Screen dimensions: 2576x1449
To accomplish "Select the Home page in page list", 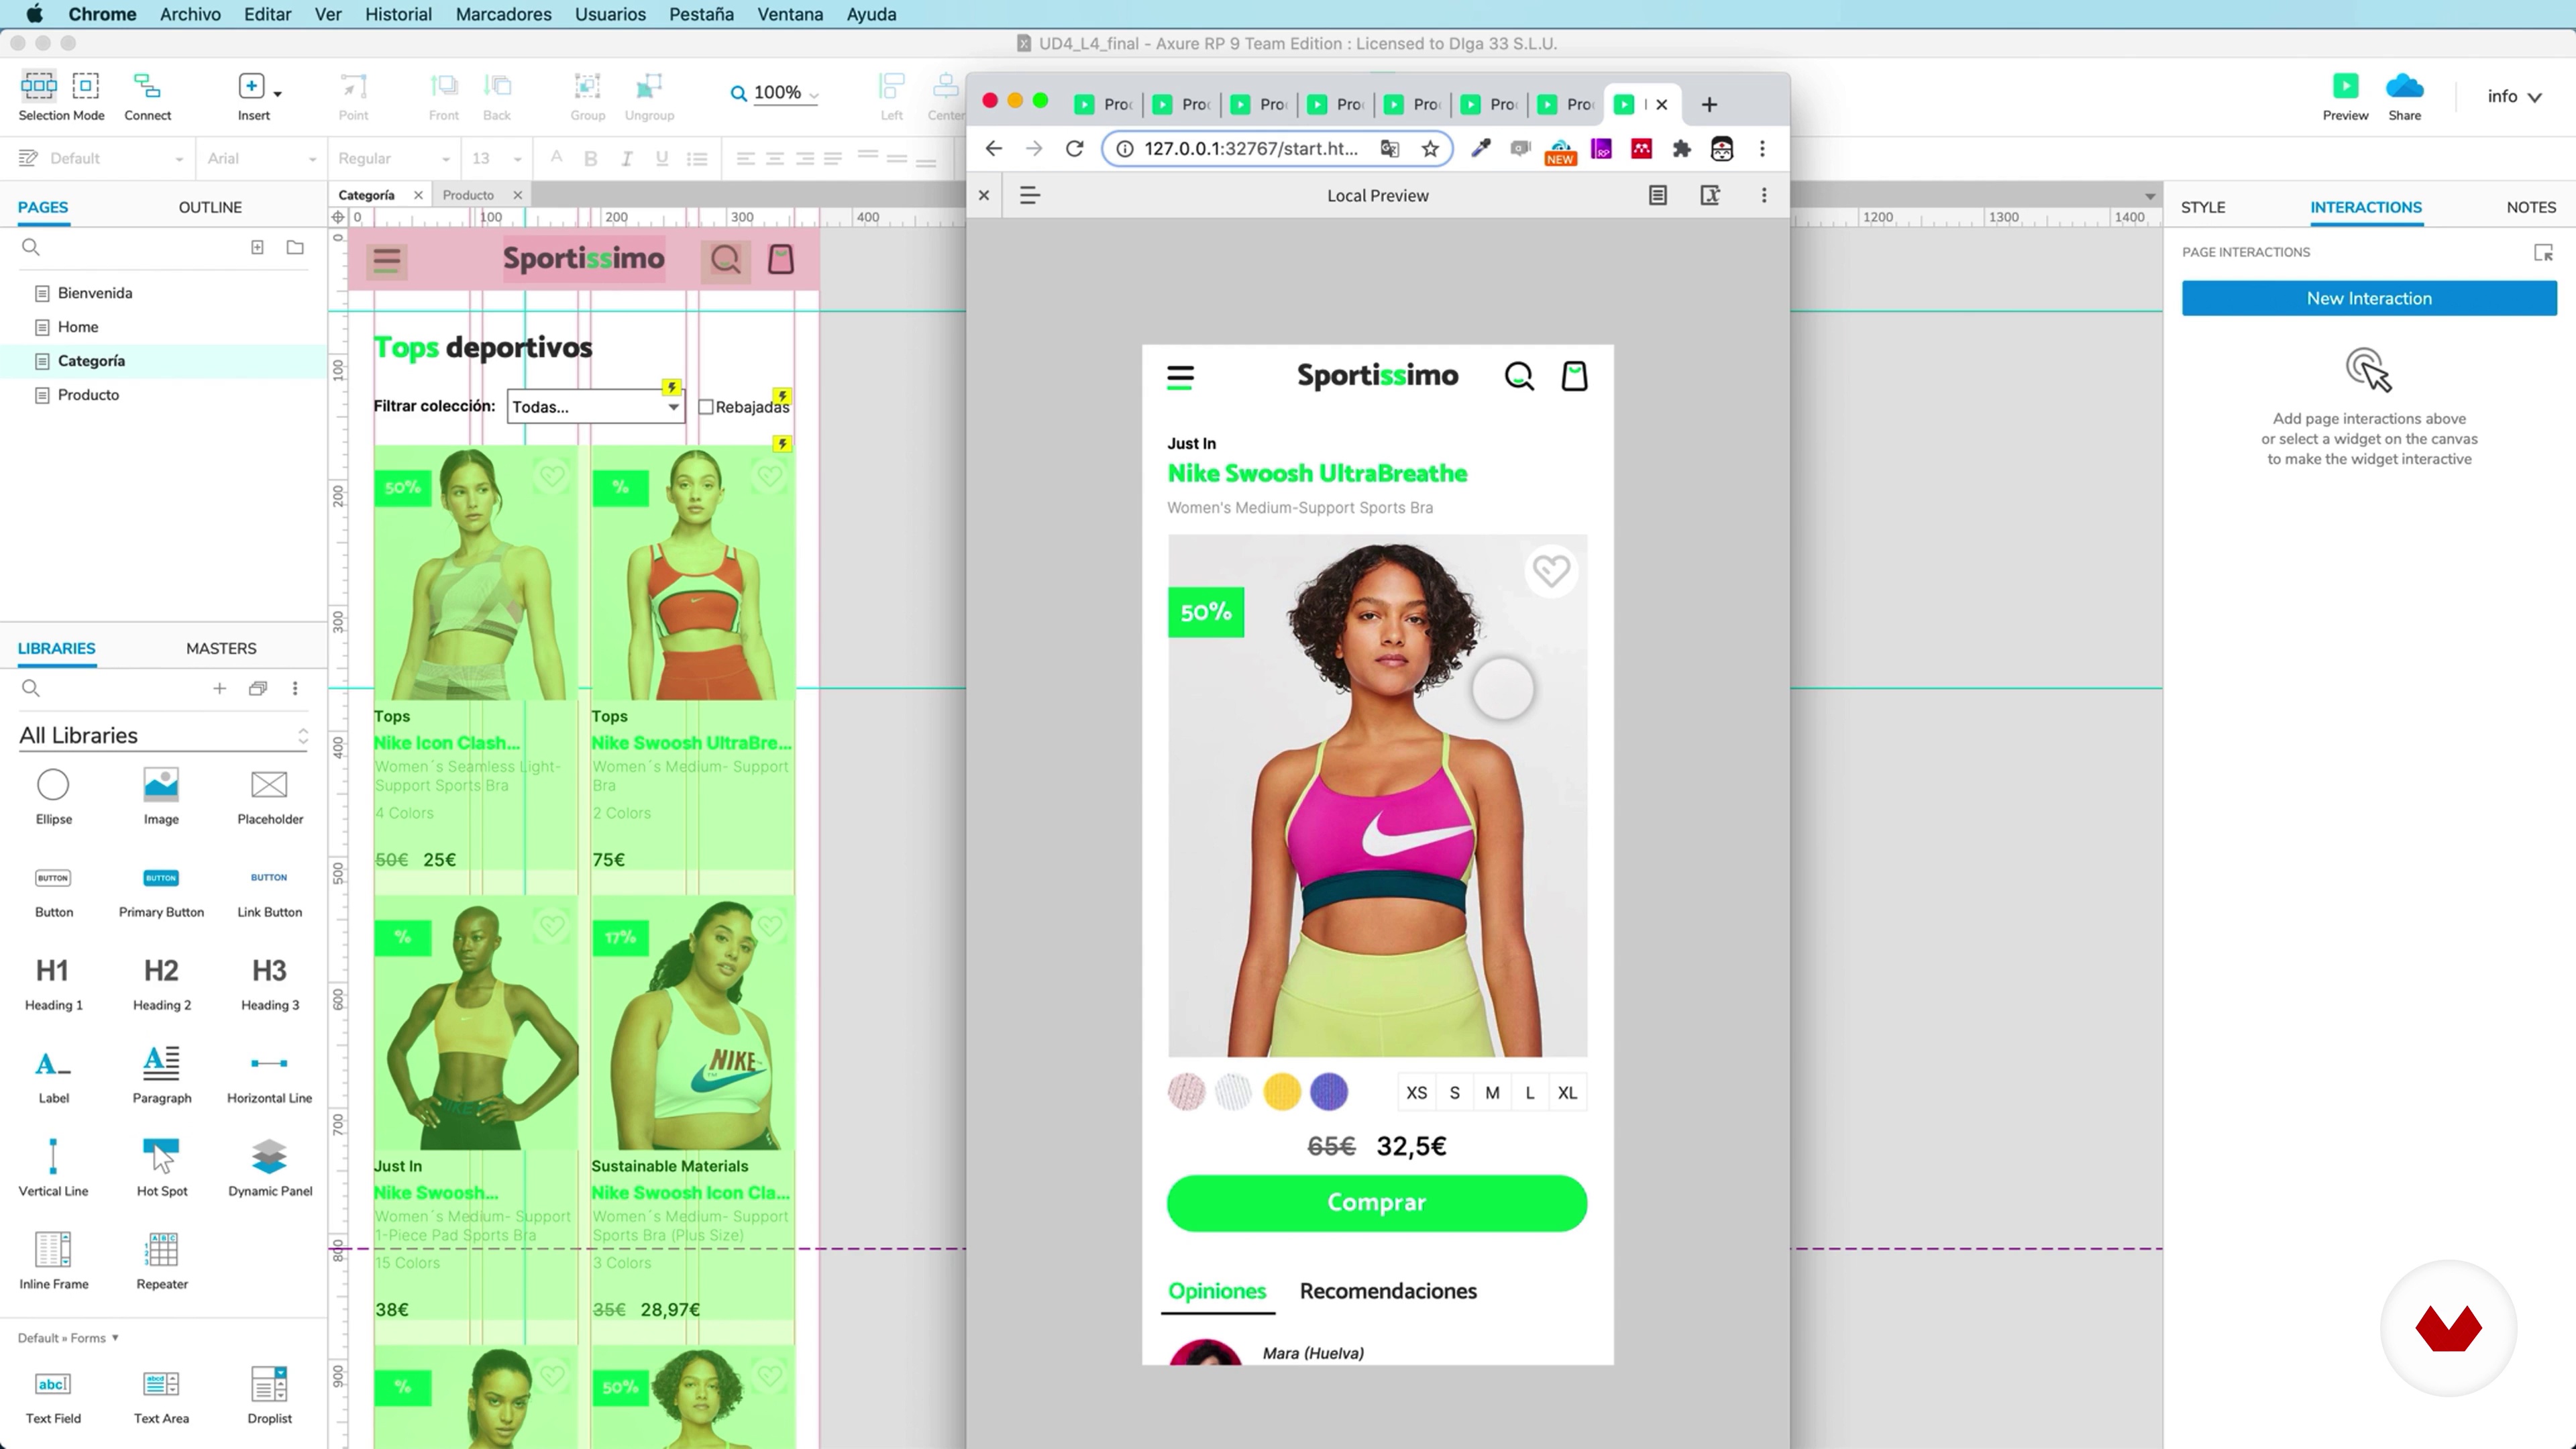I will (x=78, y=327).
